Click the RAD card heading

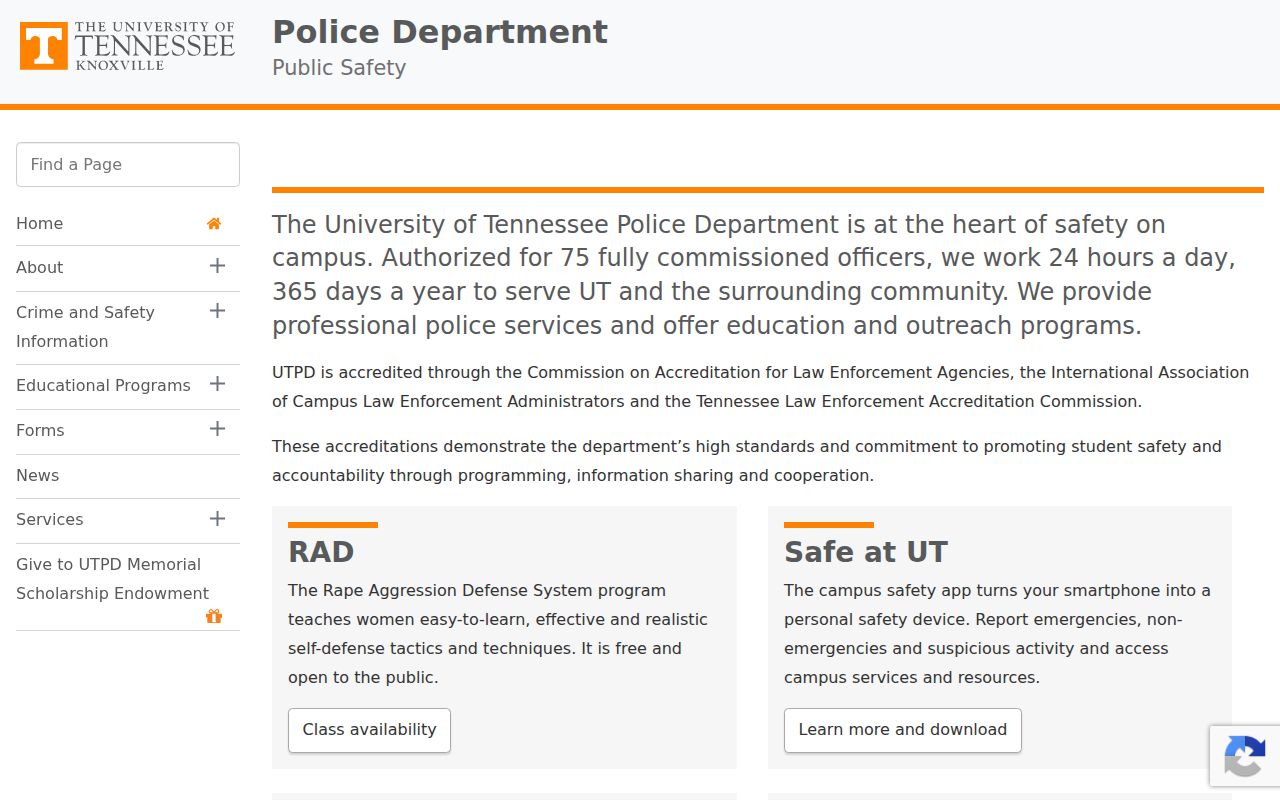point(321,552)
